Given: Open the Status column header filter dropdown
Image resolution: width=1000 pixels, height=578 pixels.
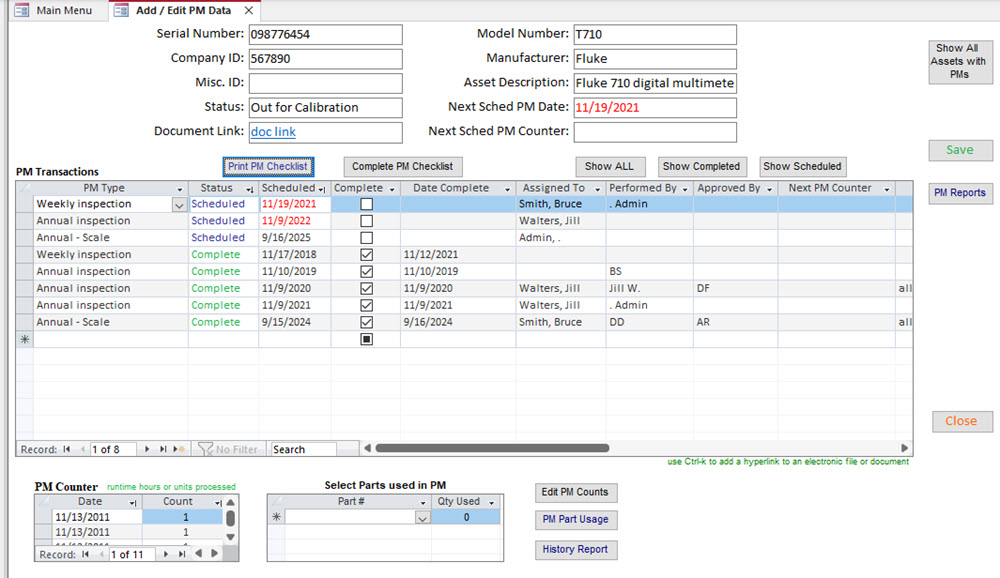Looking at the screenshot, I should (249, 187).
